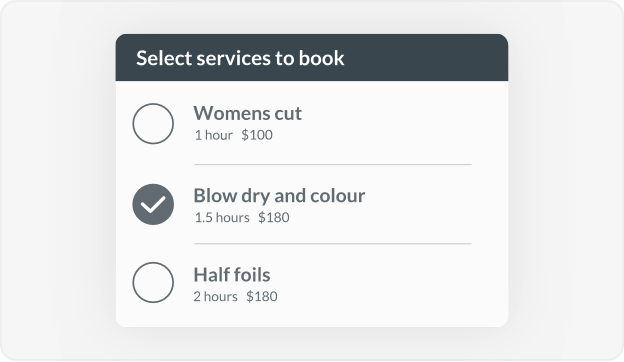Tick the Womens cut circle checkbox

153,124
